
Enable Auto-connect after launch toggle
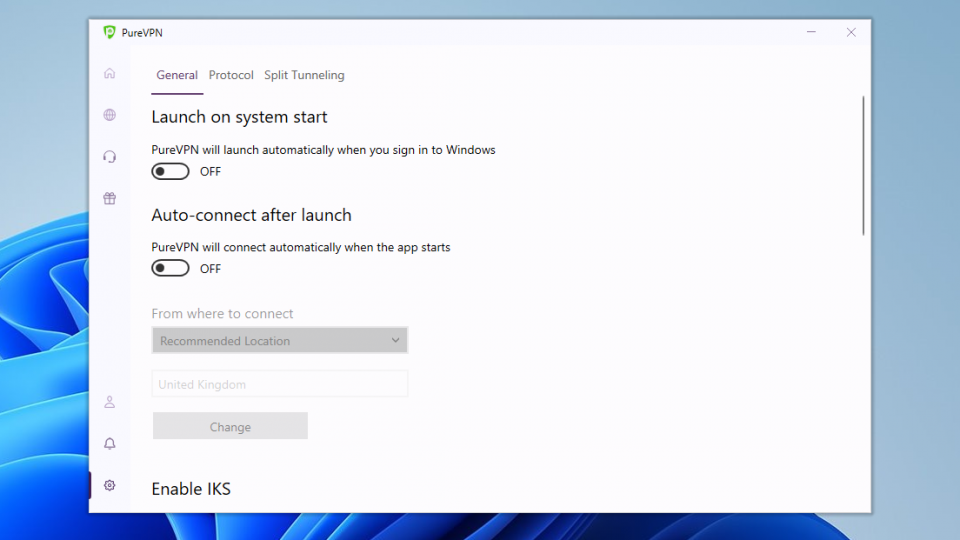tap(170, 268)
